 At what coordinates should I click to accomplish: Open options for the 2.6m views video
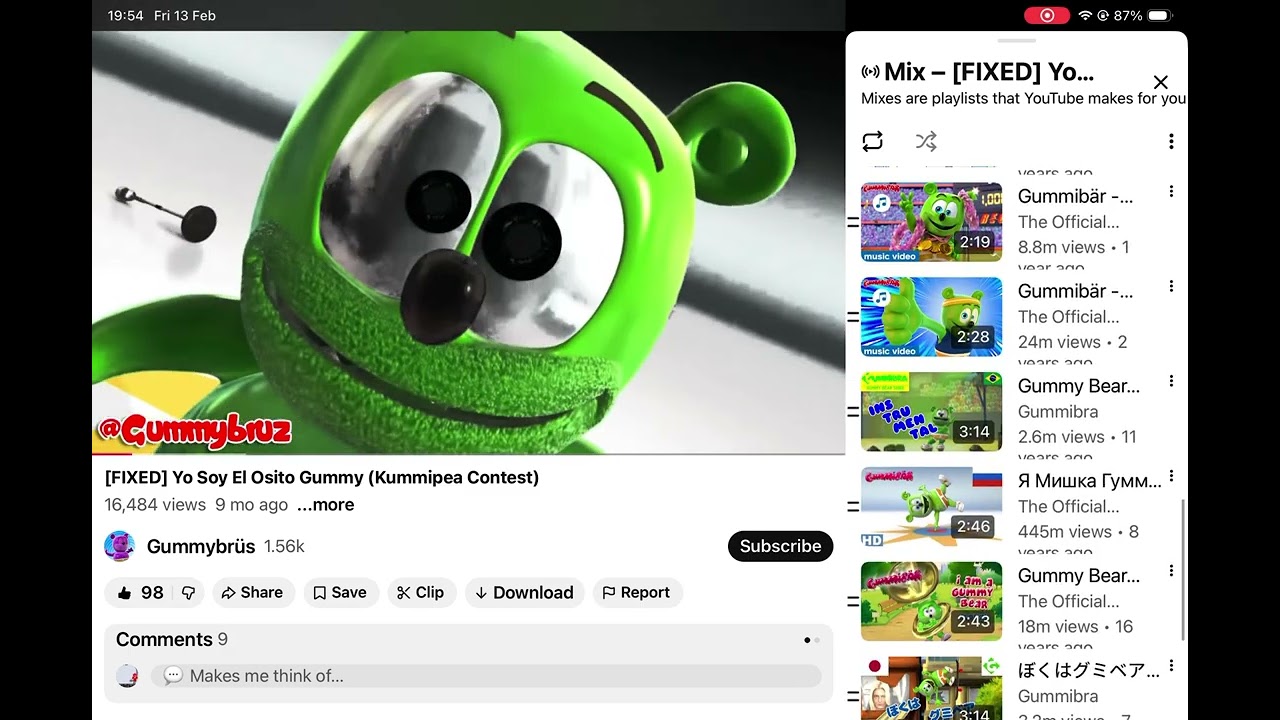1171,382
